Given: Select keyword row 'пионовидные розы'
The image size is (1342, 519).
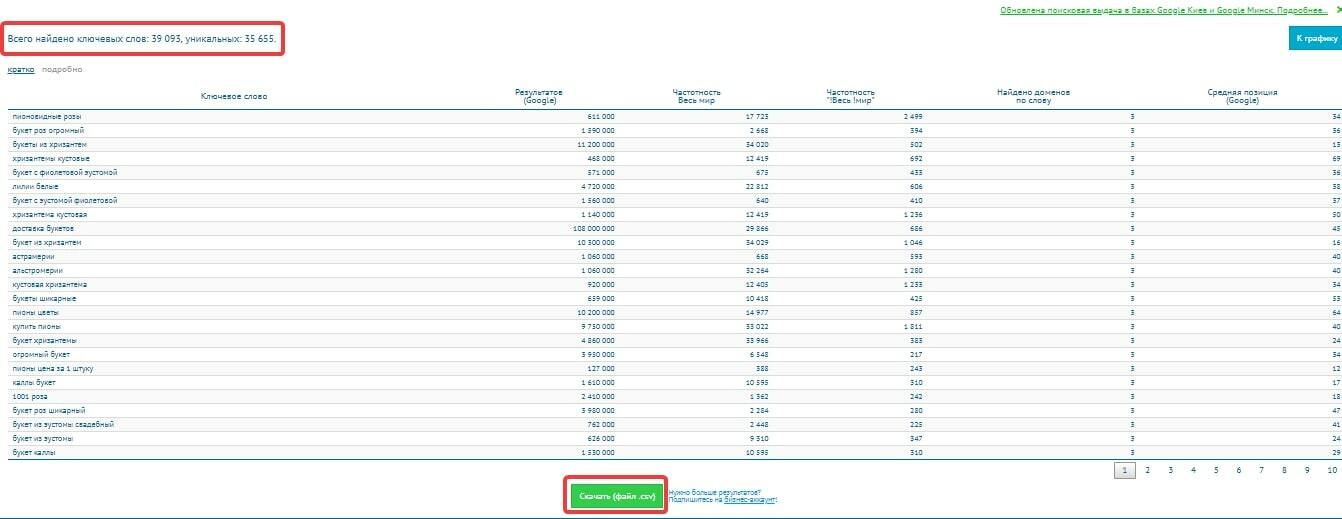Looking at the screenshot, I should [675, 117].
